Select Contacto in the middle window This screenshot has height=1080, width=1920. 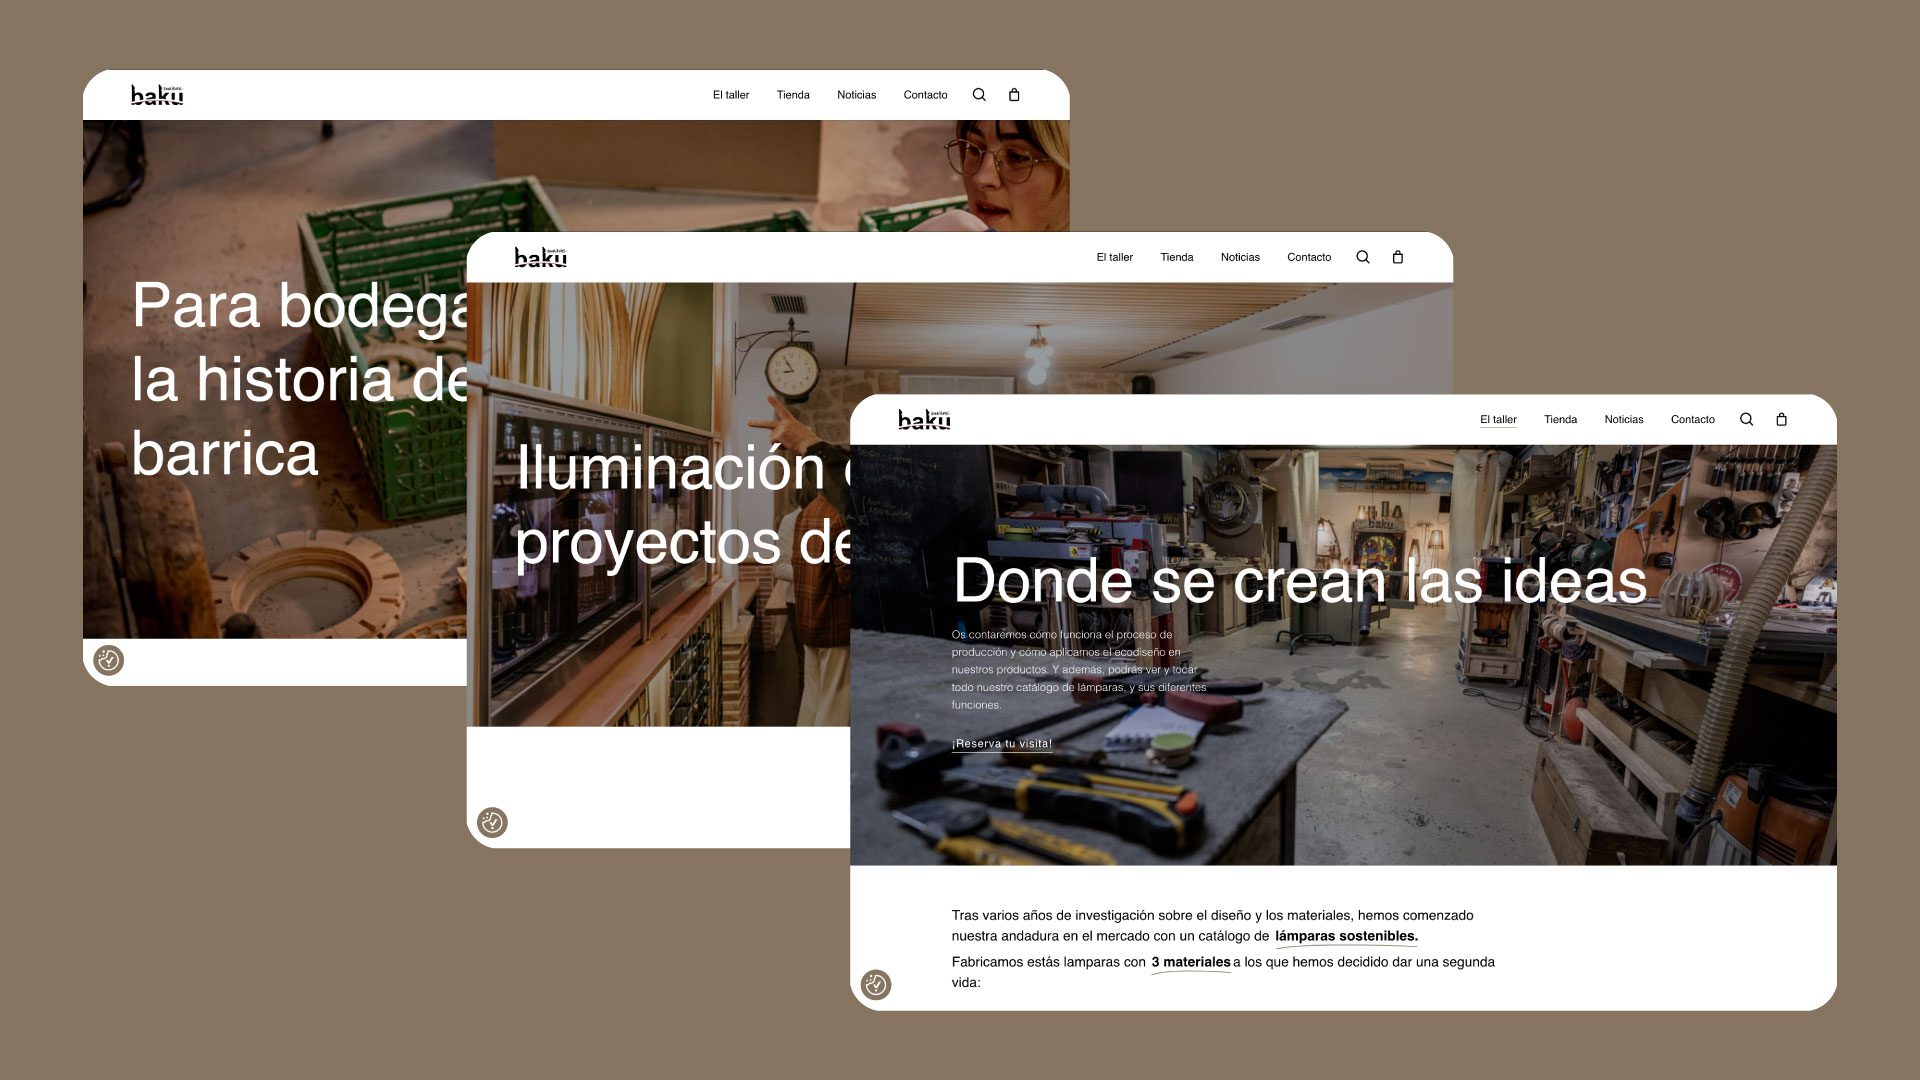pos(1309,257)
